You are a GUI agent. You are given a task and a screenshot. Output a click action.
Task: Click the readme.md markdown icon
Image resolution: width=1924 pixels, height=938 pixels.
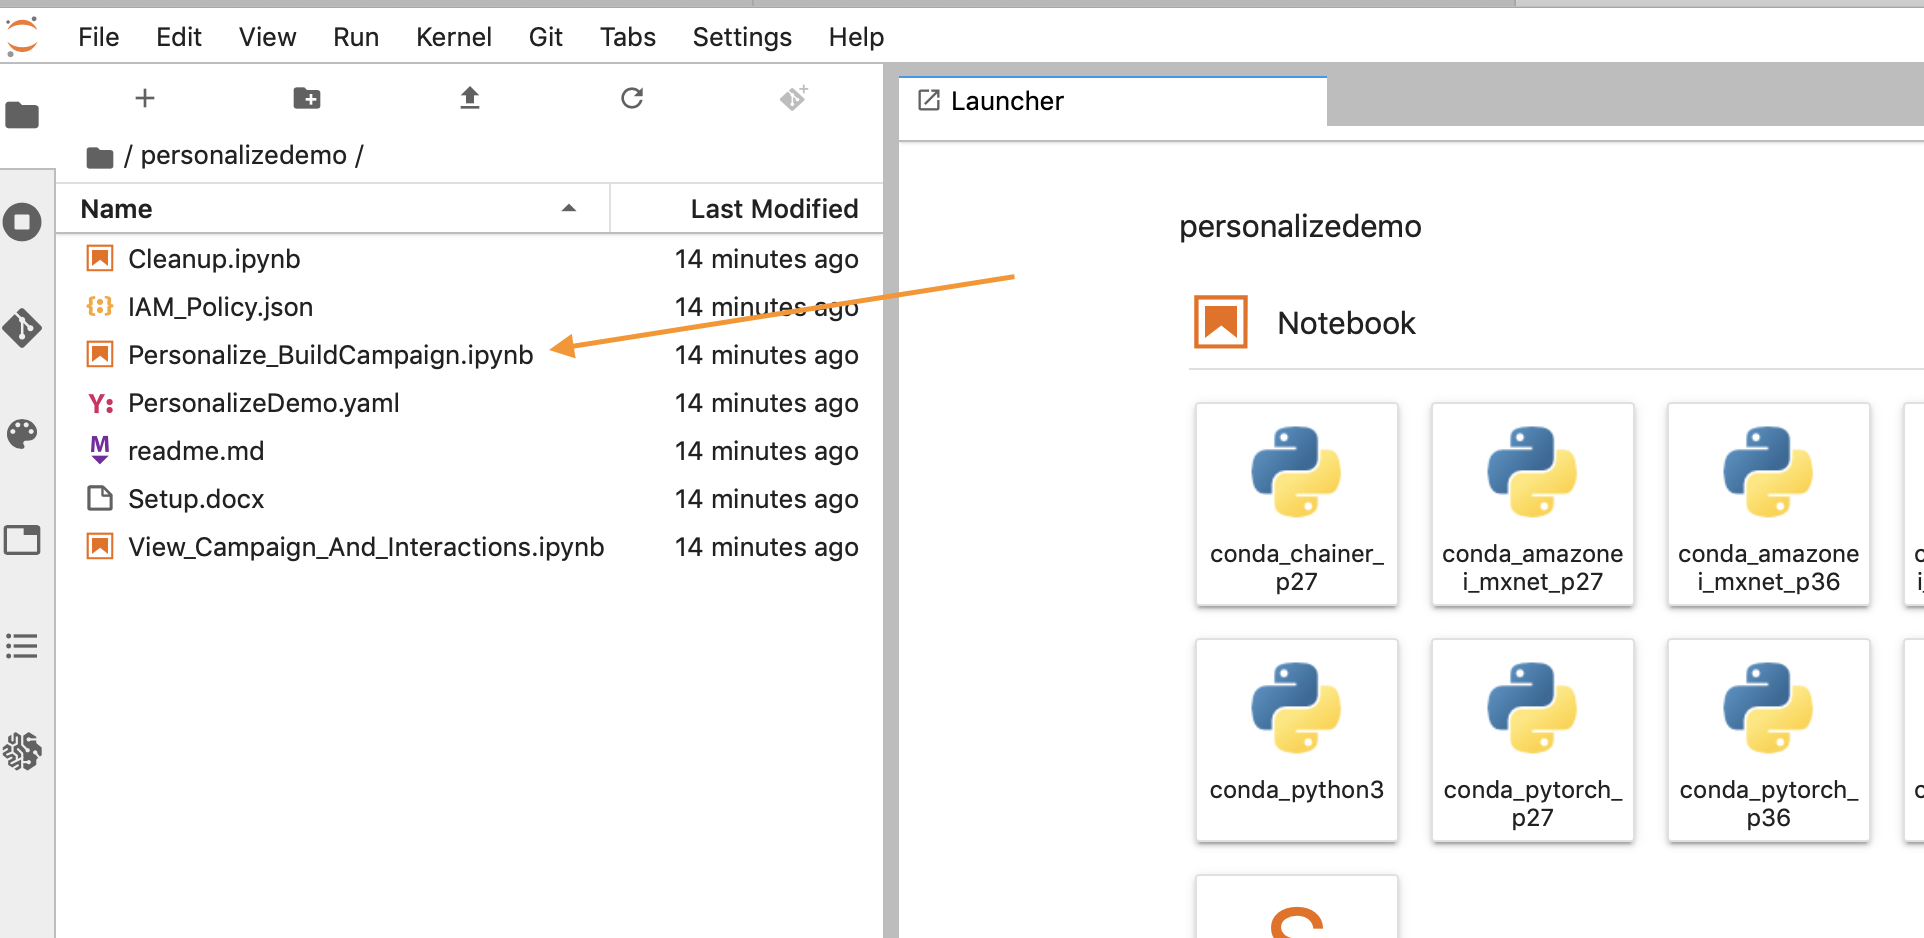coord(100,450)
